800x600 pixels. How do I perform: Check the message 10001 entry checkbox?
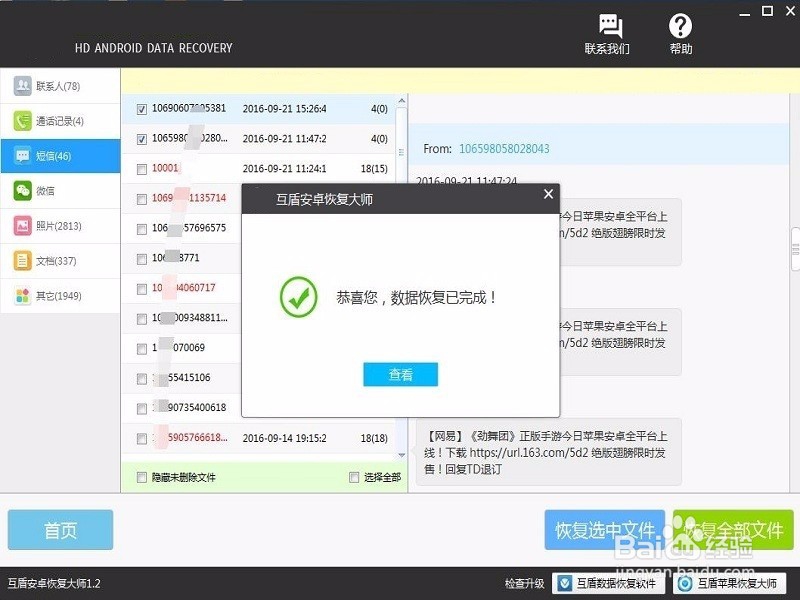click(142, 169)
